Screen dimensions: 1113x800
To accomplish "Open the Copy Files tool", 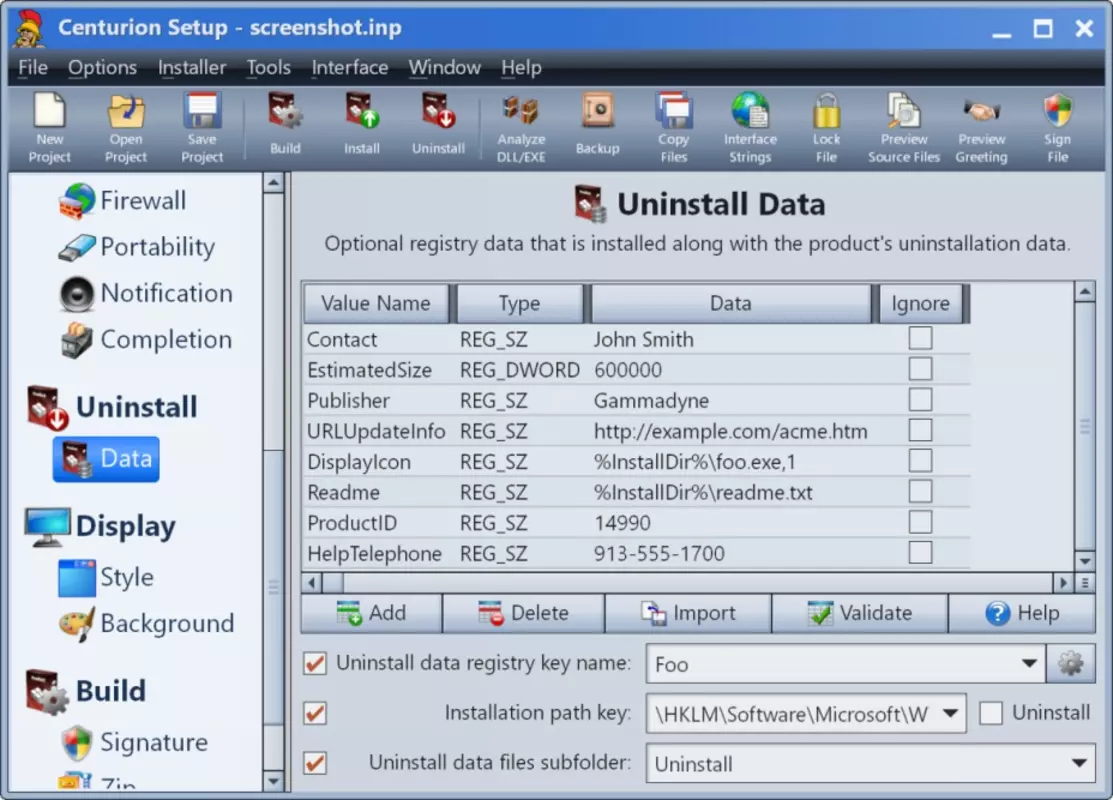I will (x=674, y=128).
